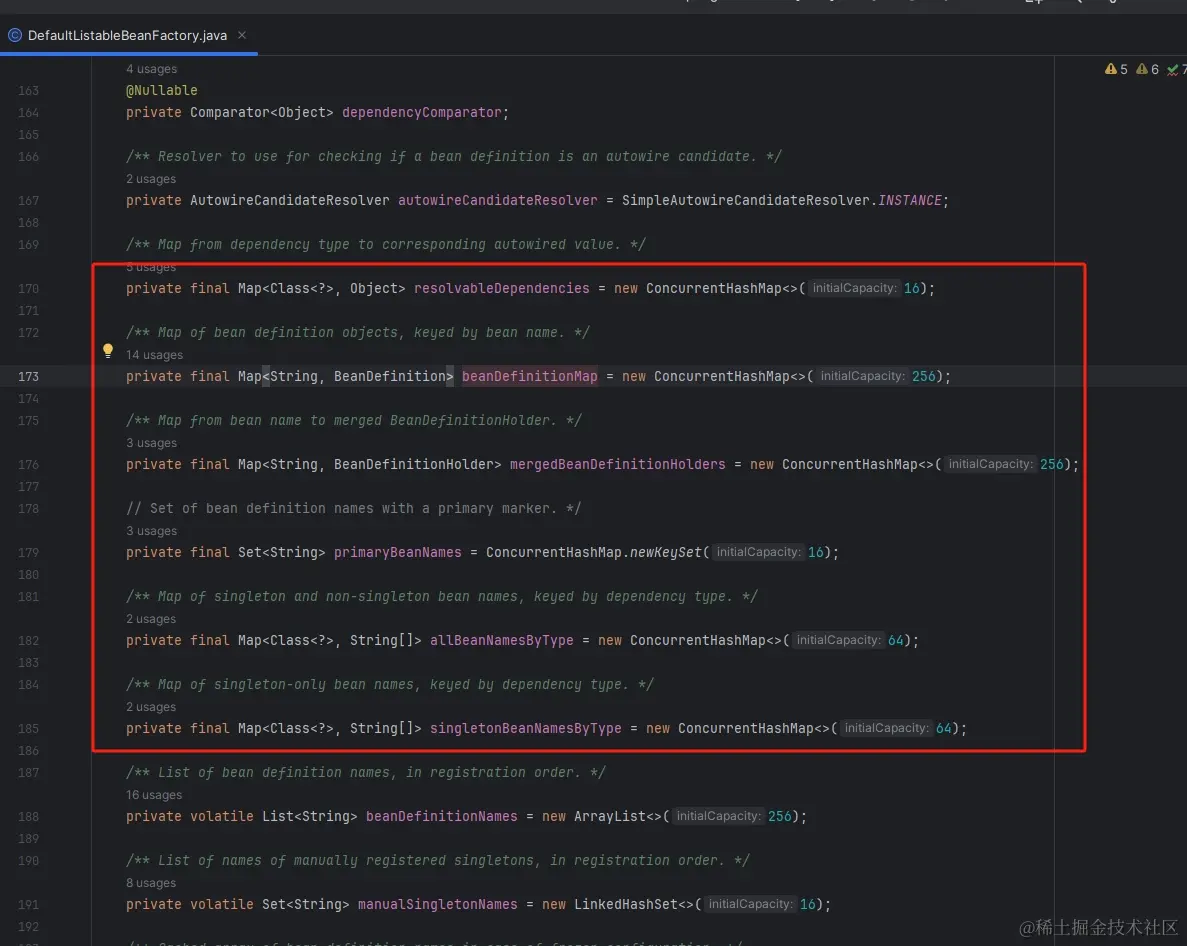
Task: Click the allBeanNamesByType field name
Action: (x=501, y=640)
